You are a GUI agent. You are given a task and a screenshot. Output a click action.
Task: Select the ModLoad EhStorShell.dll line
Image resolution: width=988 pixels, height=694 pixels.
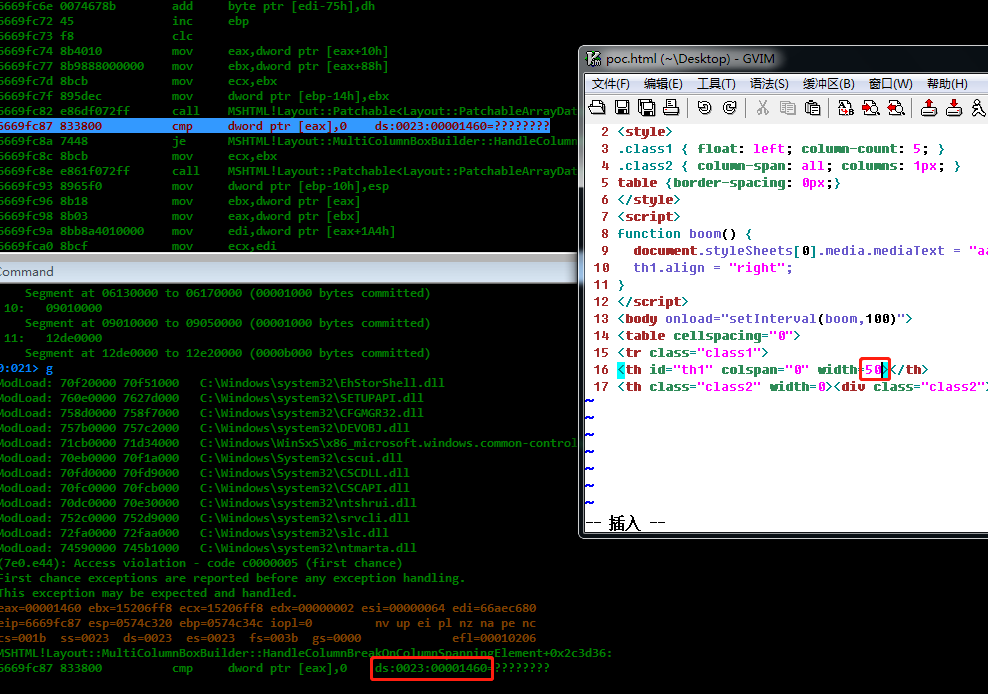tap(222, 383)
